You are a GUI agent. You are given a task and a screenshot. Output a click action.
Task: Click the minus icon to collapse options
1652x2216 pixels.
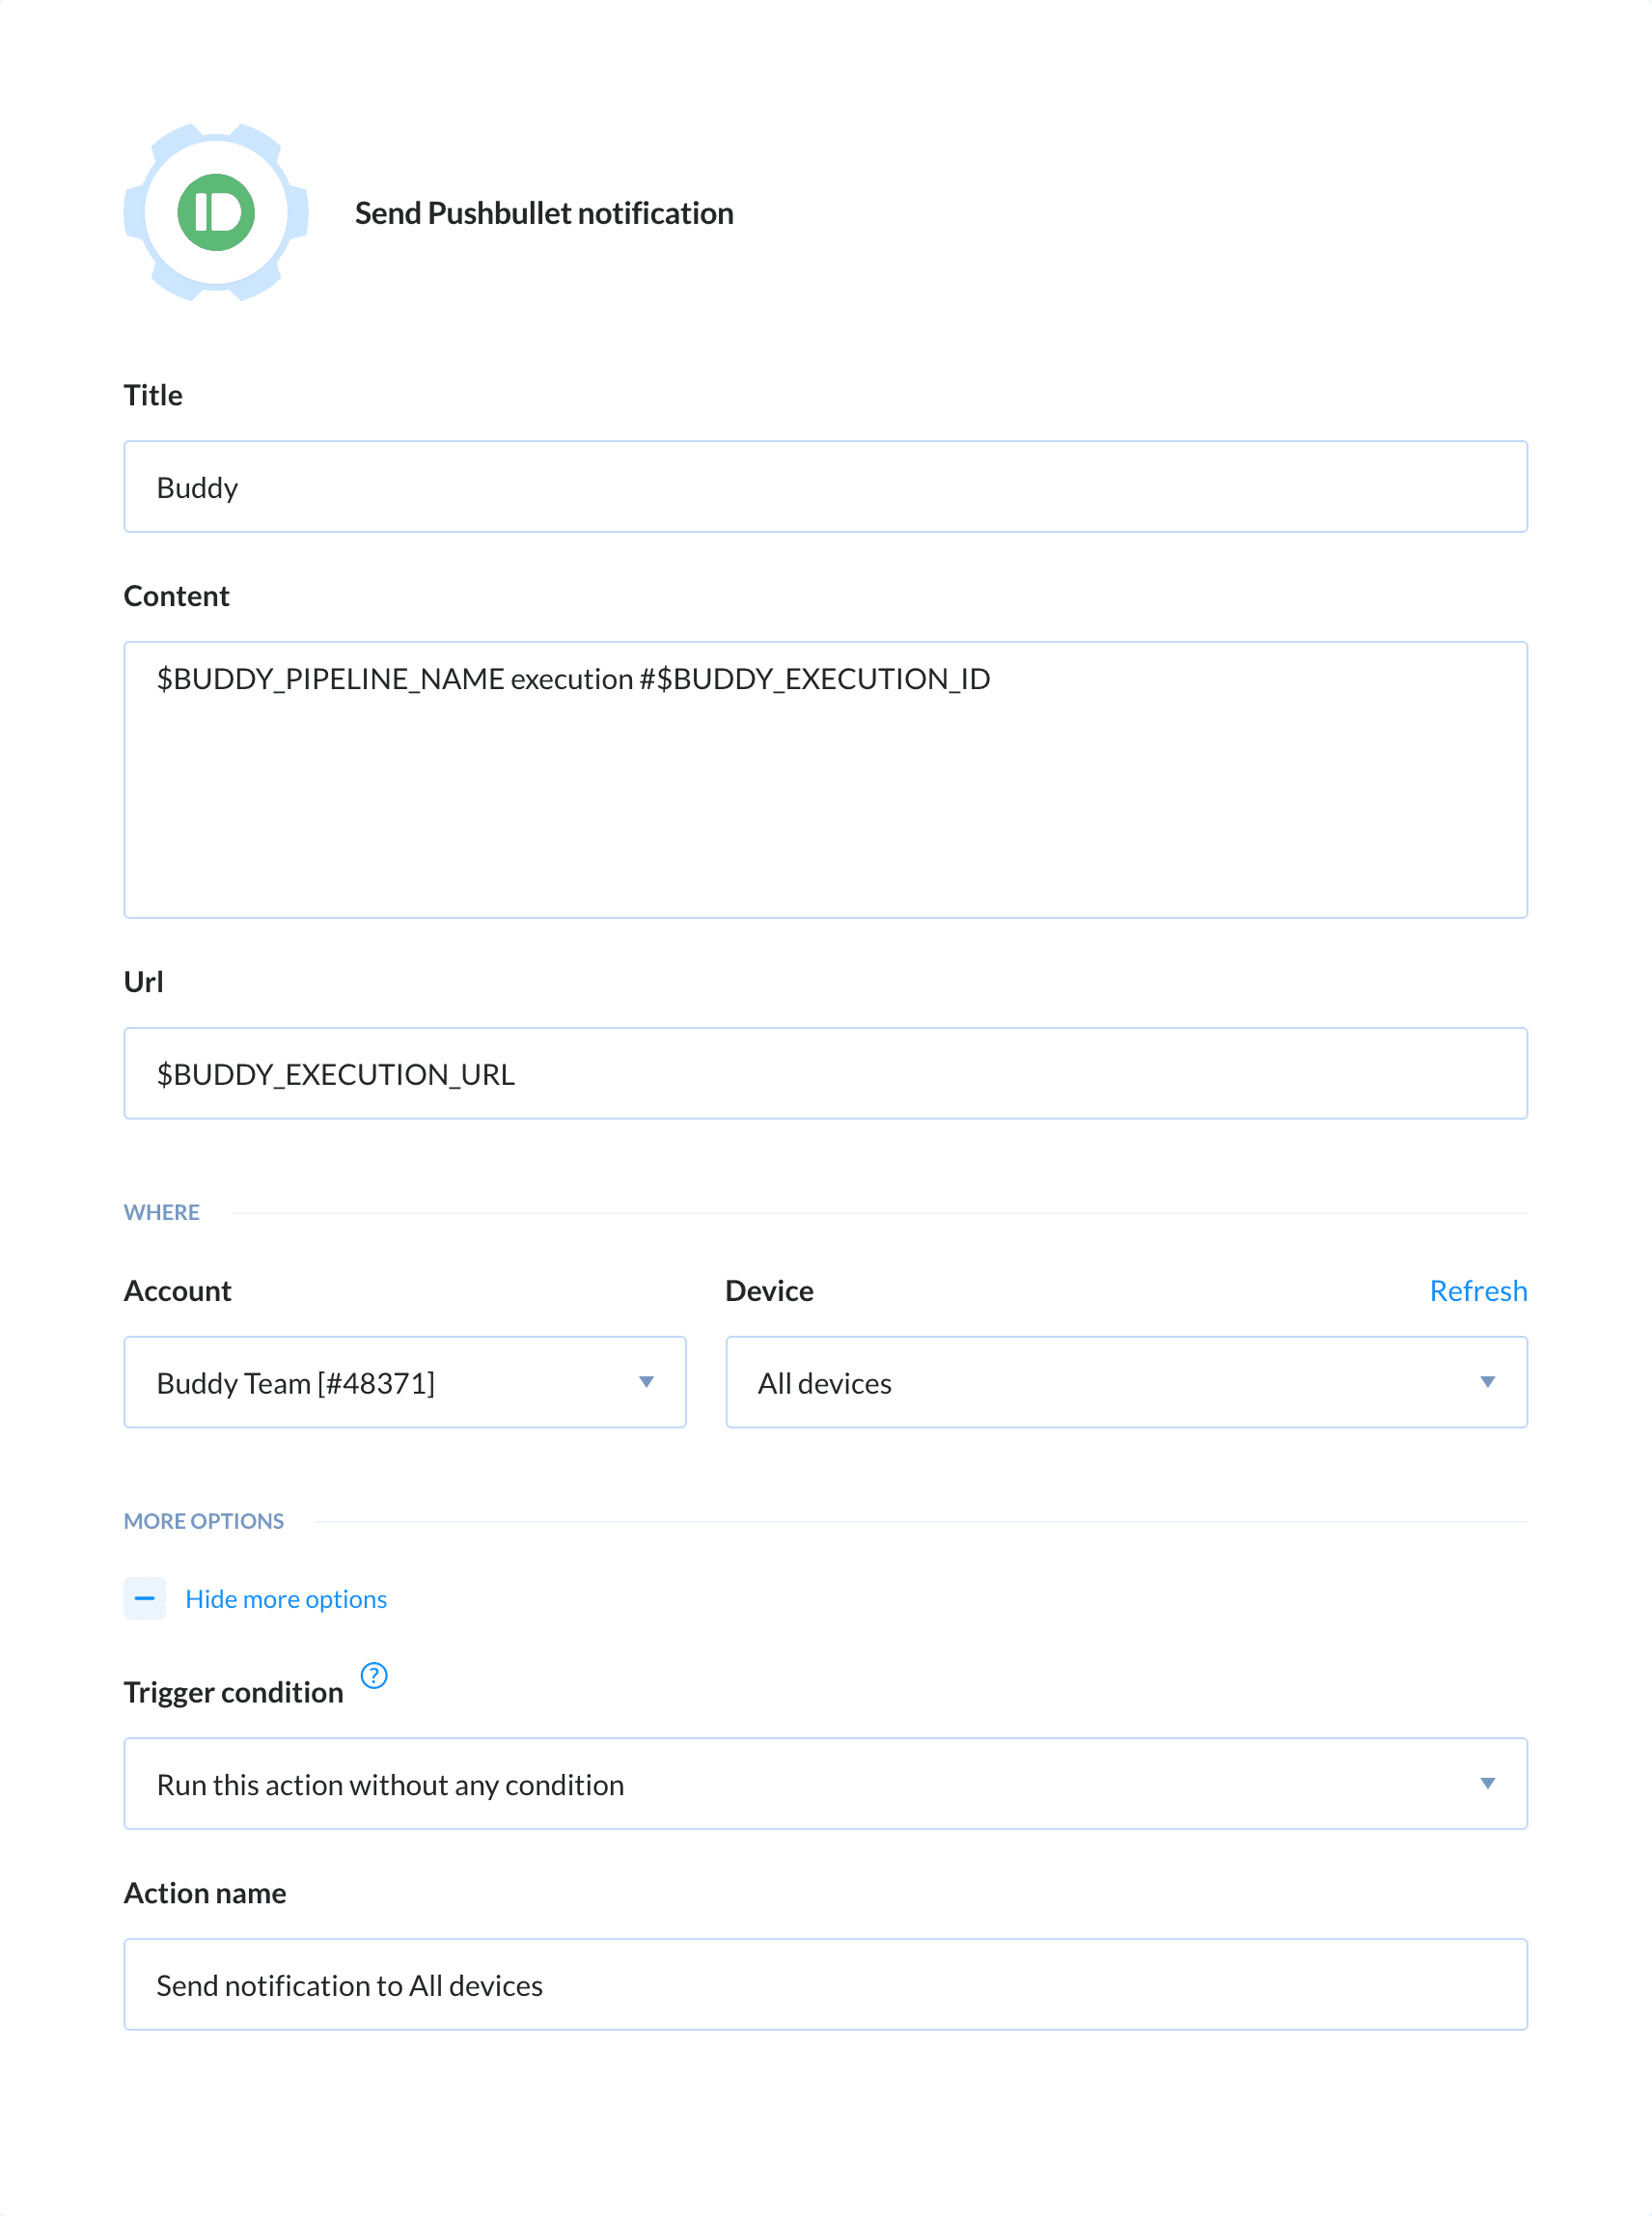(x=145, y=1598)
